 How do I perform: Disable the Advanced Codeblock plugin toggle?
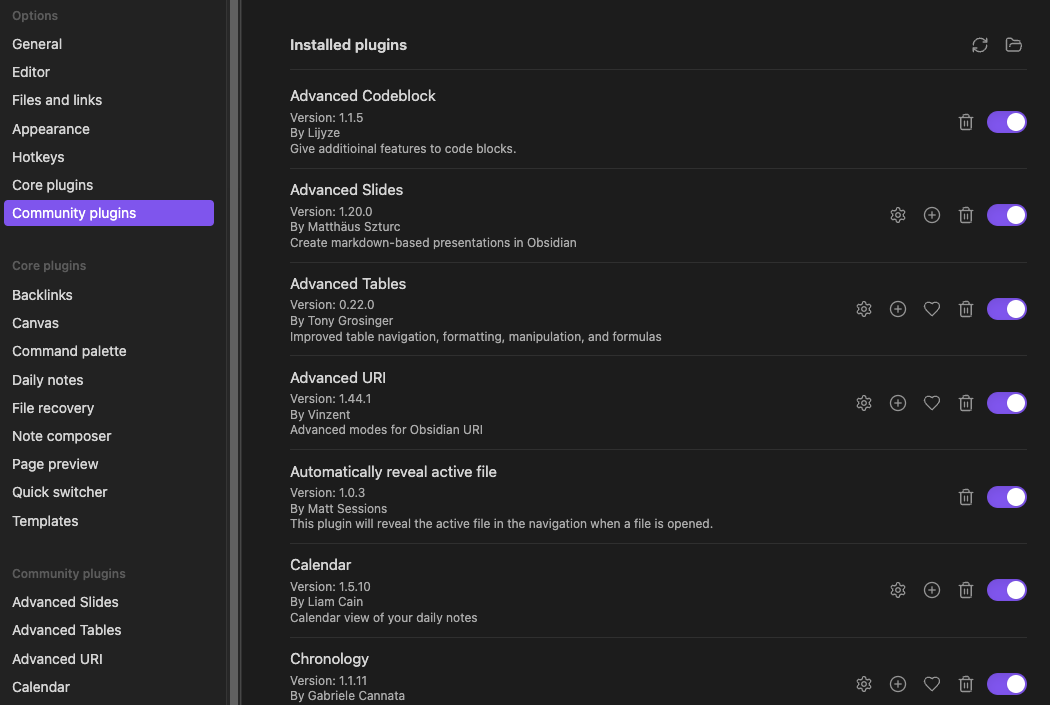point(1006,122)
